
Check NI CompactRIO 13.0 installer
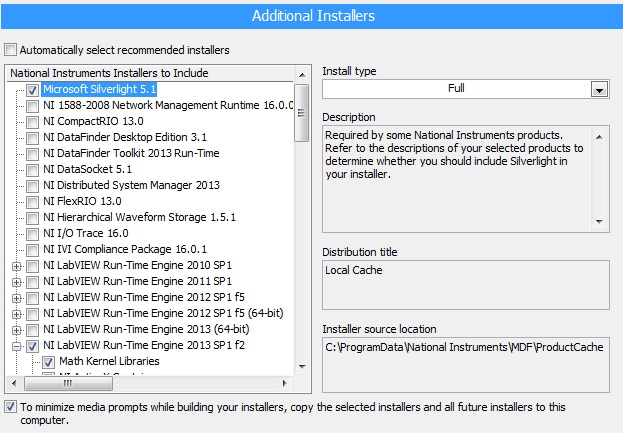pos(33,121)
